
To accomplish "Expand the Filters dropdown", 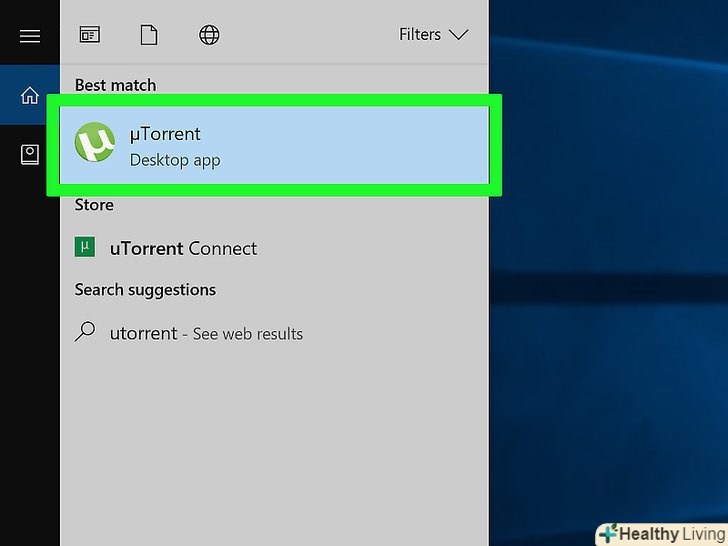I will click(x=434, y=34).
